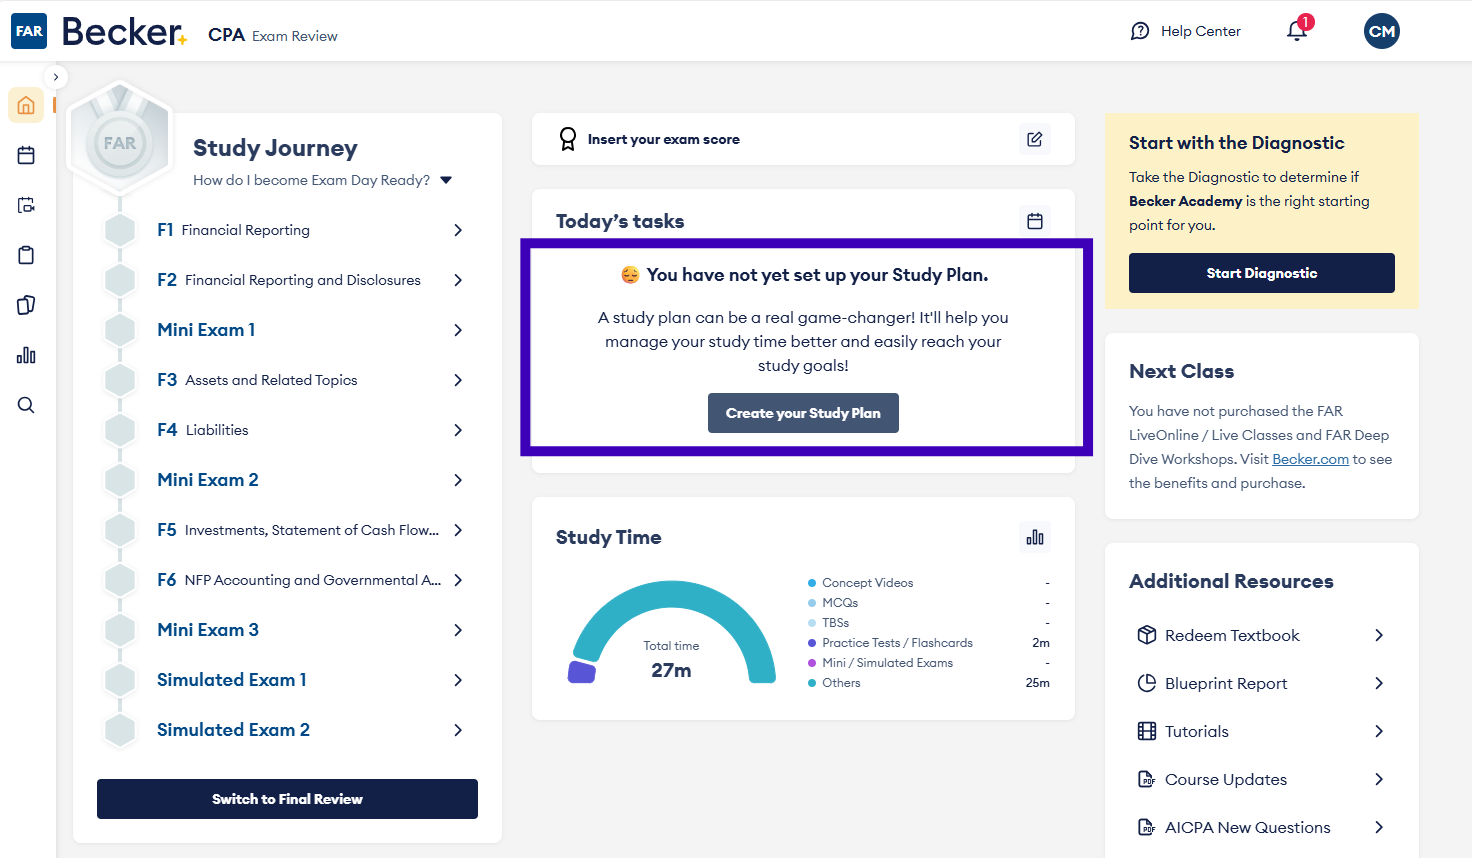The image size is (1472, 858).
Task: Follow the Becker.com link
Action: [x=1310, y=459]
